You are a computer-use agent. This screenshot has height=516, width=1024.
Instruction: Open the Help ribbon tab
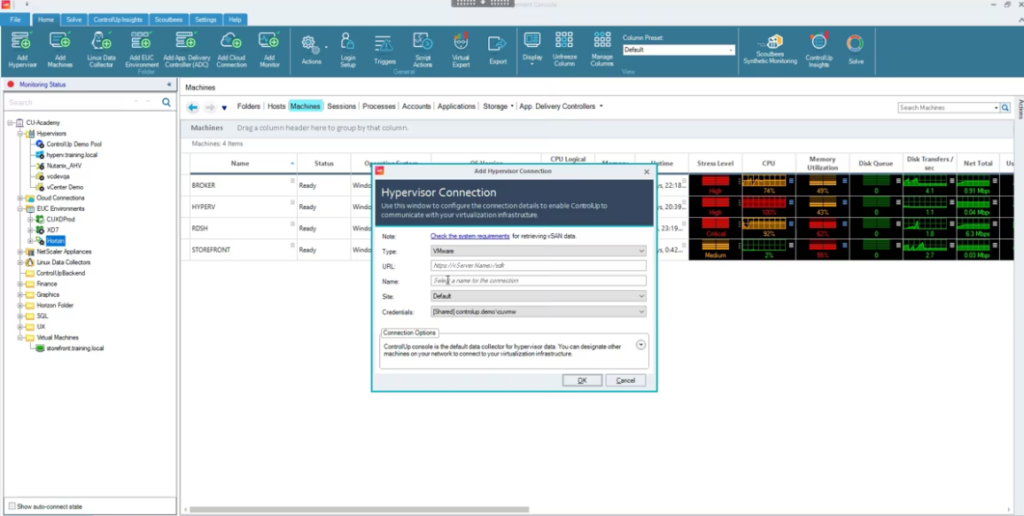pos(235,20)
